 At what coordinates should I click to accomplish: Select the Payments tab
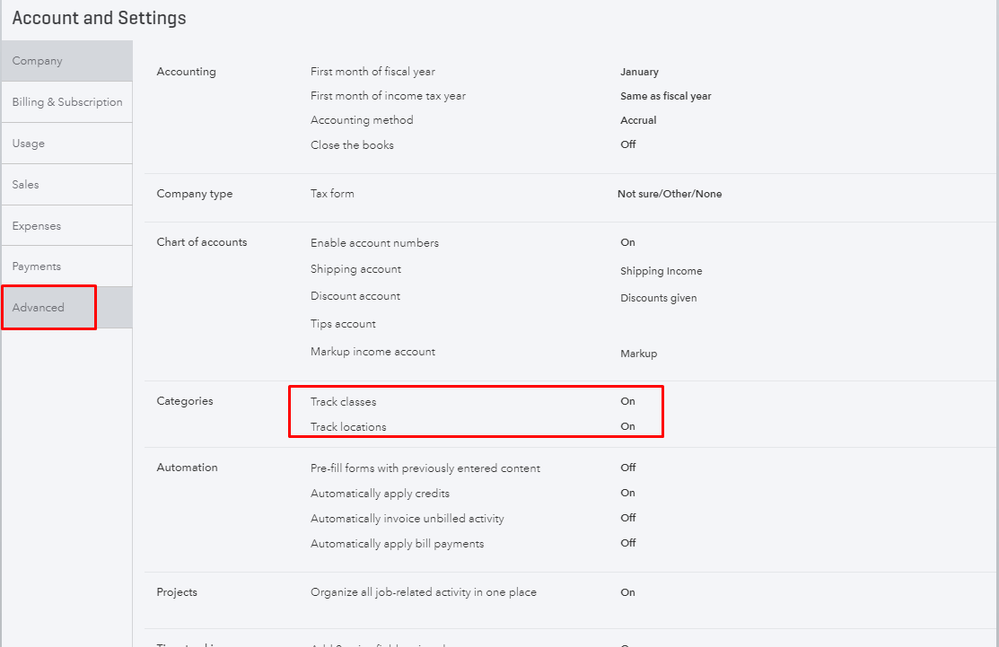click(36, 267)
